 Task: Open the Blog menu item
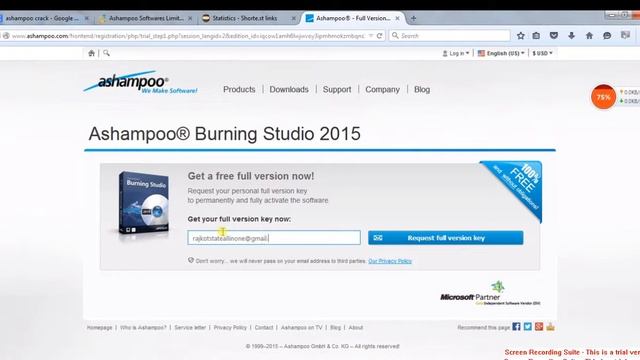pos(422,89)
